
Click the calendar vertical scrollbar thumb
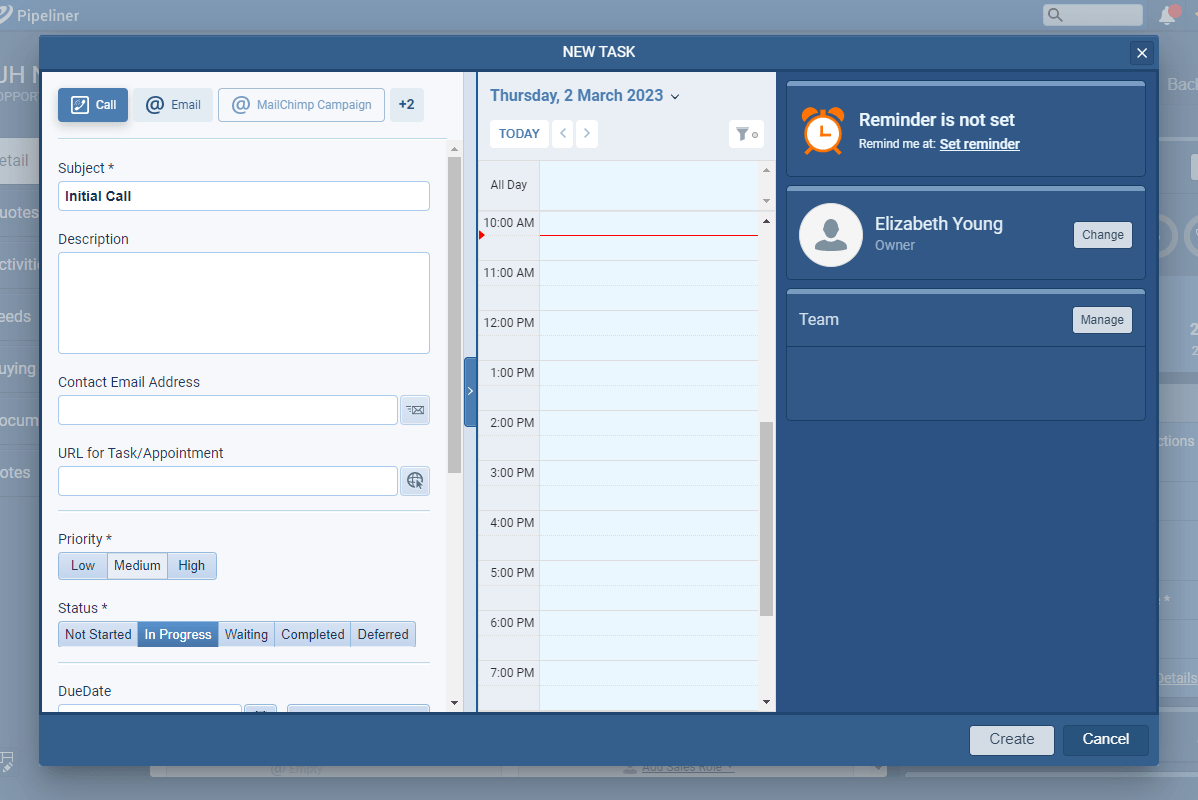(766, 518)
